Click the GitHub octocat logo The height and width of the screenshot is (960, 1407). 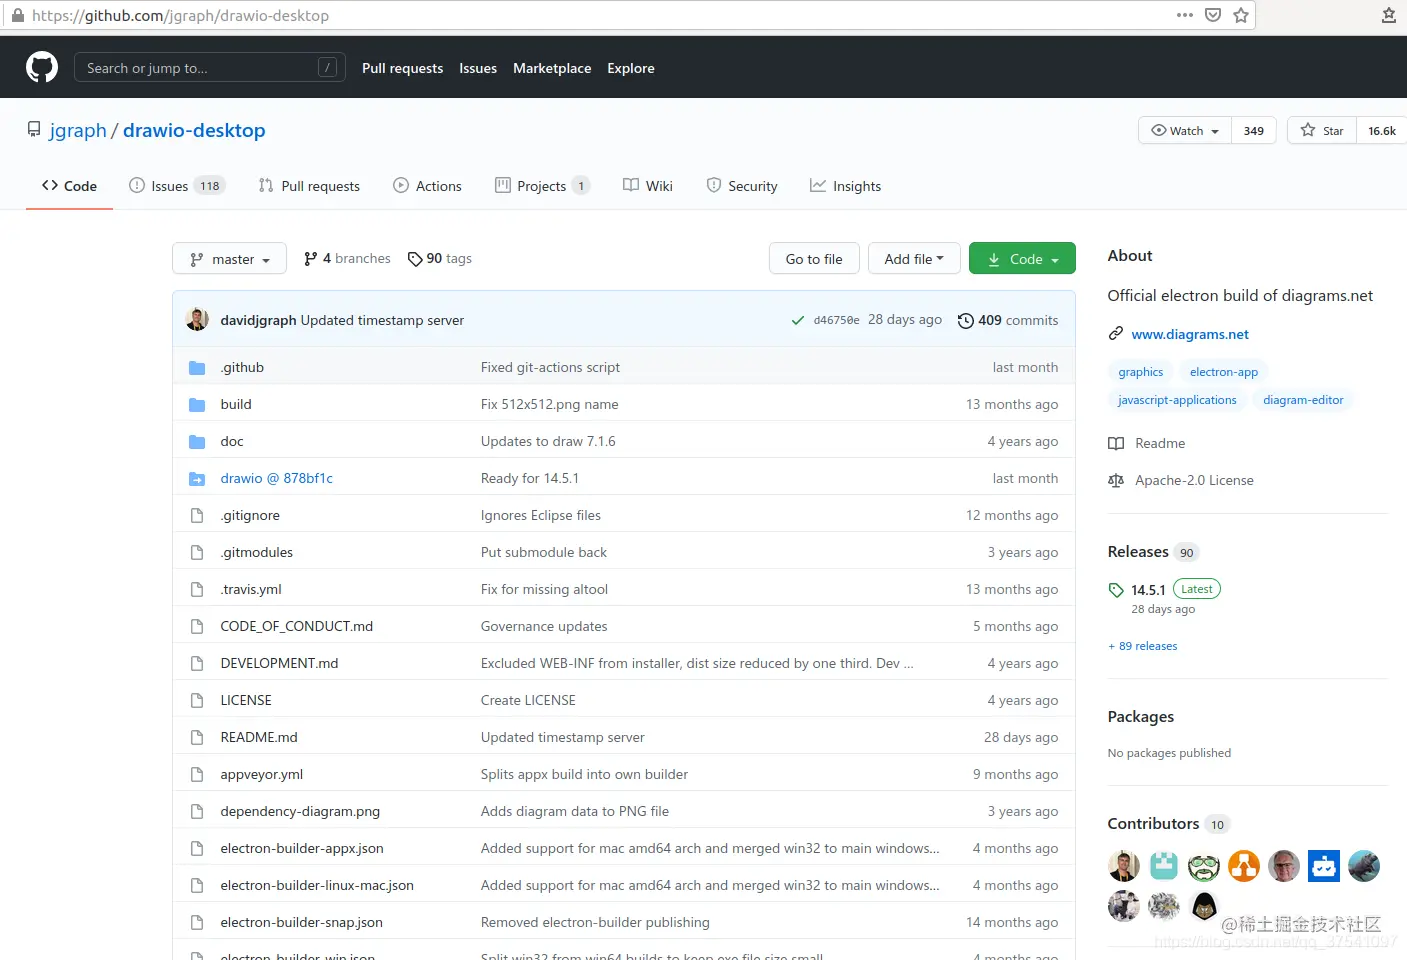pos(42,68)
